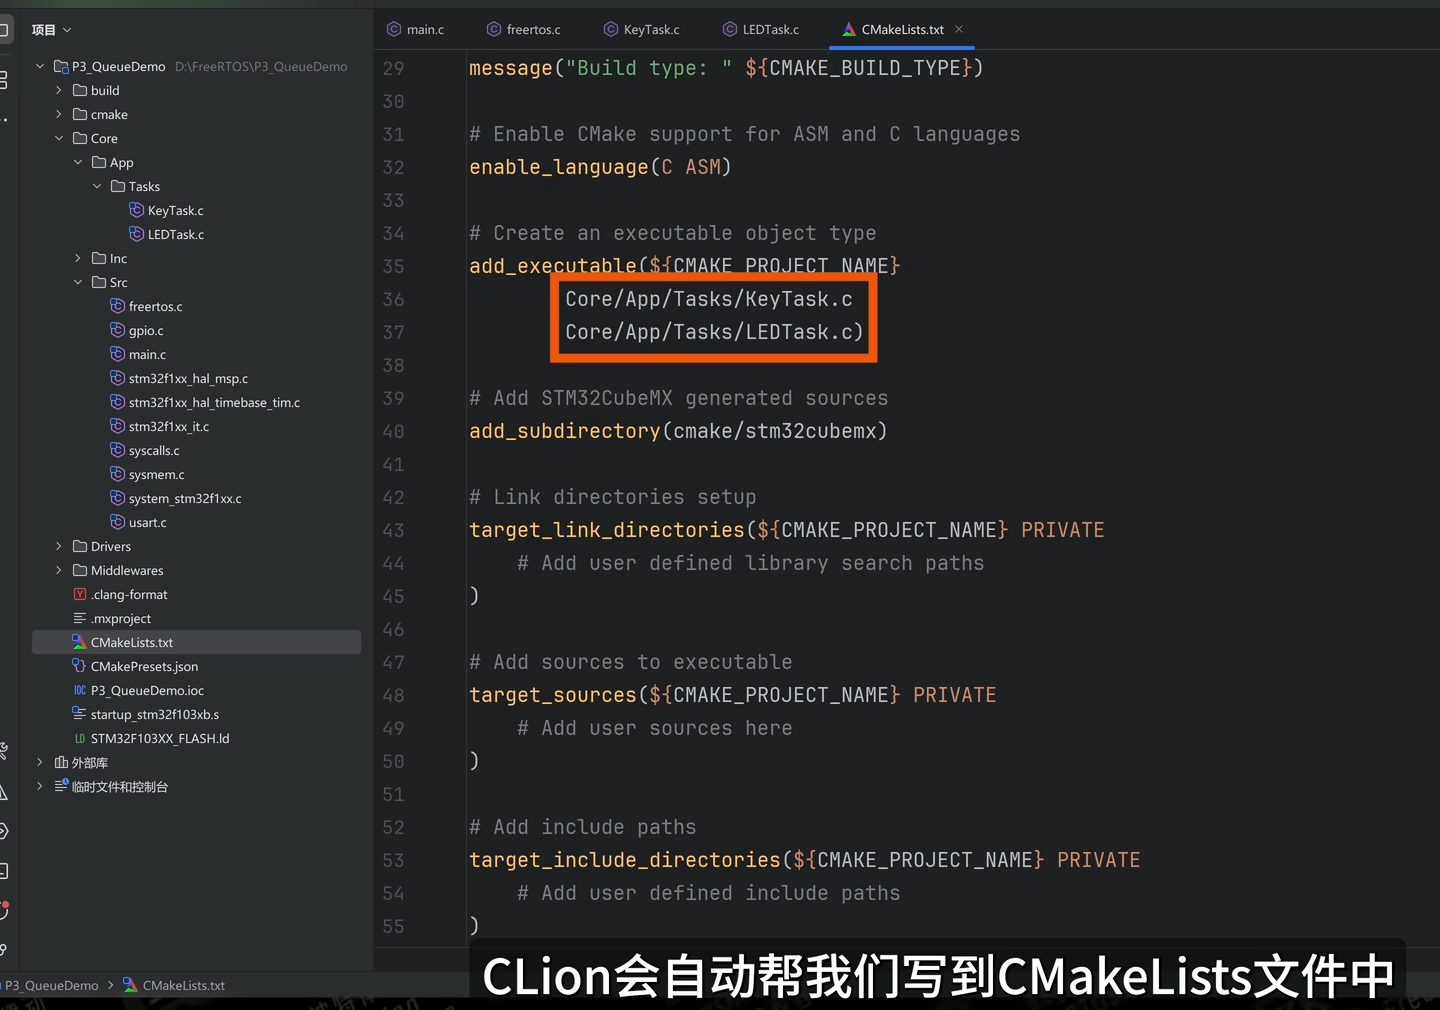This screenshot has width=1440, height=1010.
Task: Click the STM32F103XX_FLASH.ld file icon
Action: click(80, 738)
